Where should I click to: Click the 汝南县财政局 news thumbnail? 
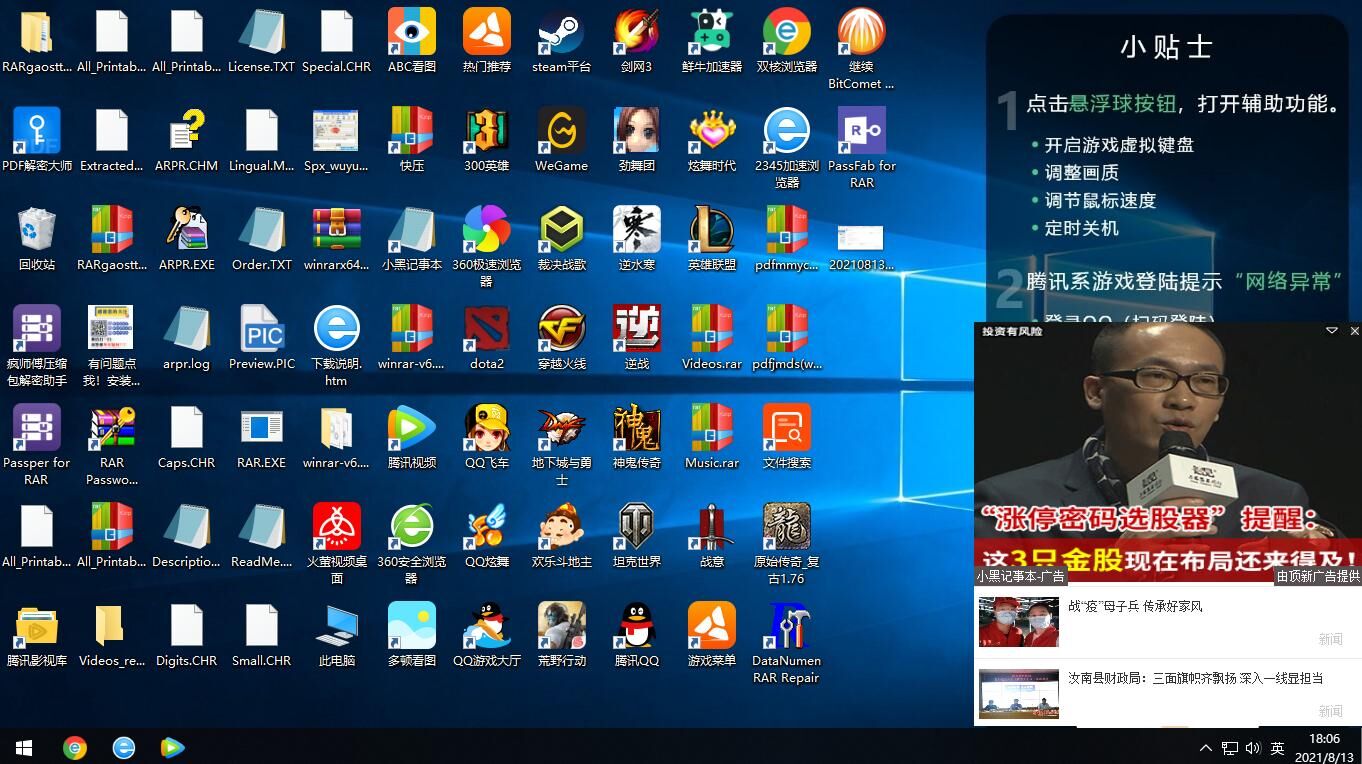1018,693
